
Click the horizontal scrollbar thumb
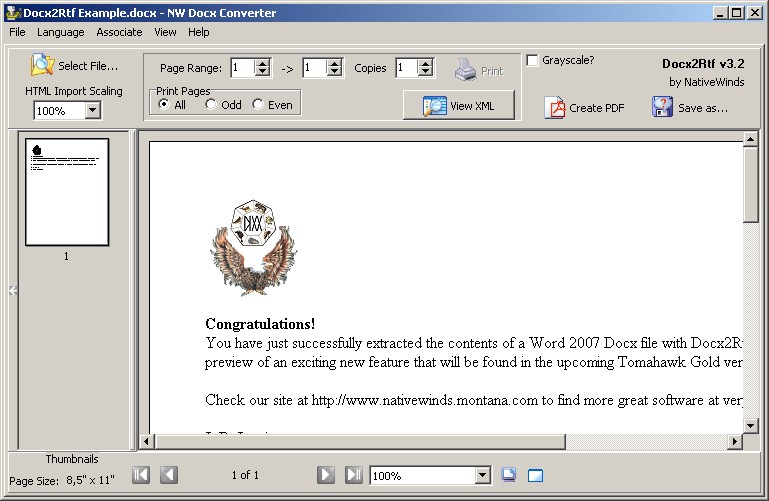click(x=360, y=441)
